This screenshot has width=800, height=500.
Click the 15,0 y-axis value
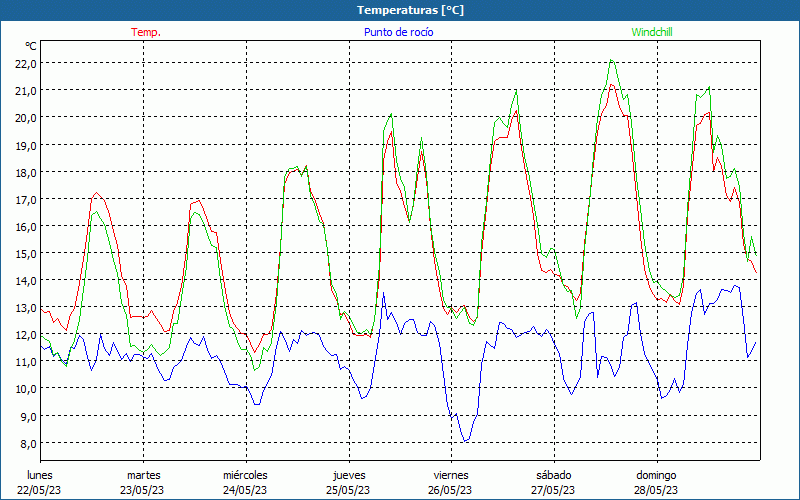26,254
